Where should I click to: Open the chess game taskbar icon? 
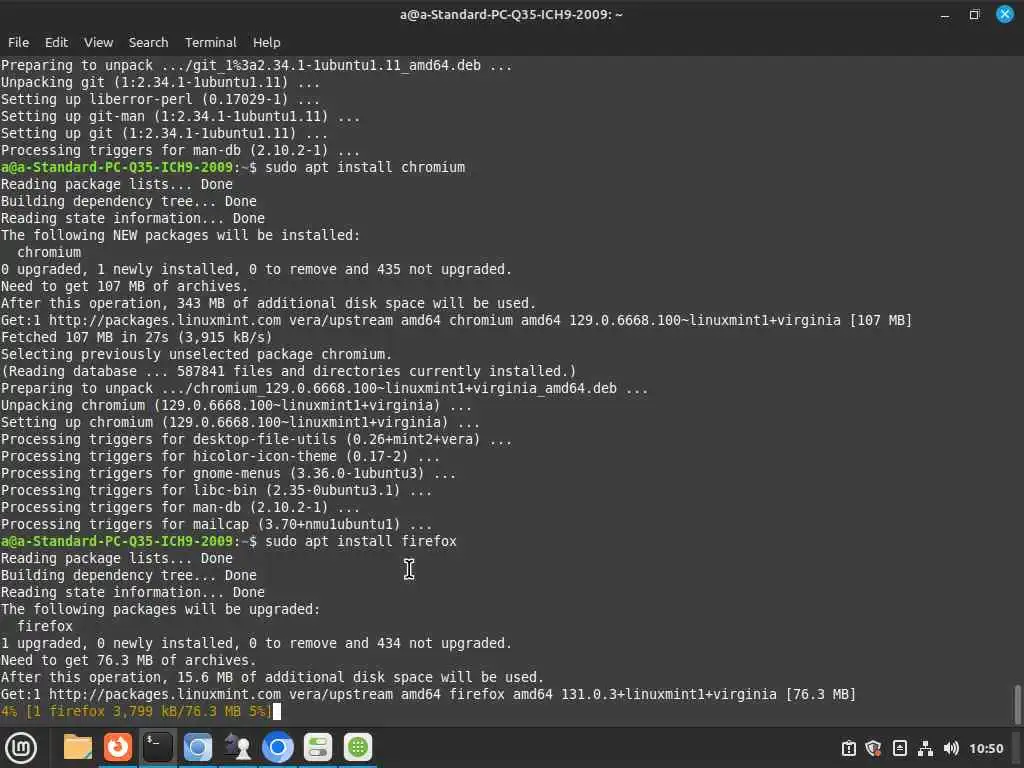click(x=237, y=748)
